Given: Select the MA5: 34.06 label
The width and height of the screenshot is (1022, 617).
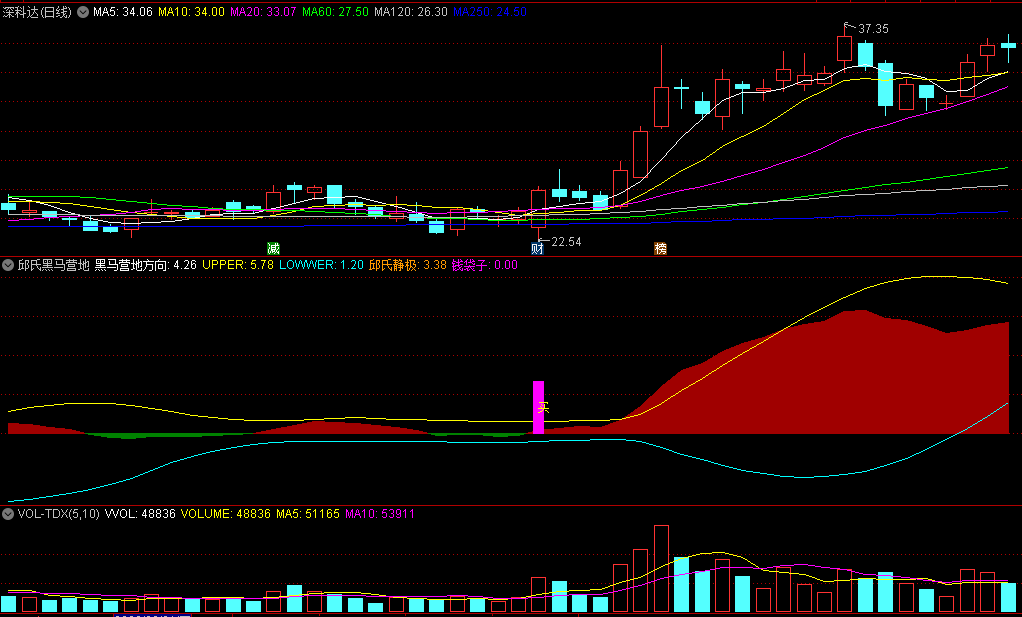Looking at the screenshot, I should [x=123, y=12].
